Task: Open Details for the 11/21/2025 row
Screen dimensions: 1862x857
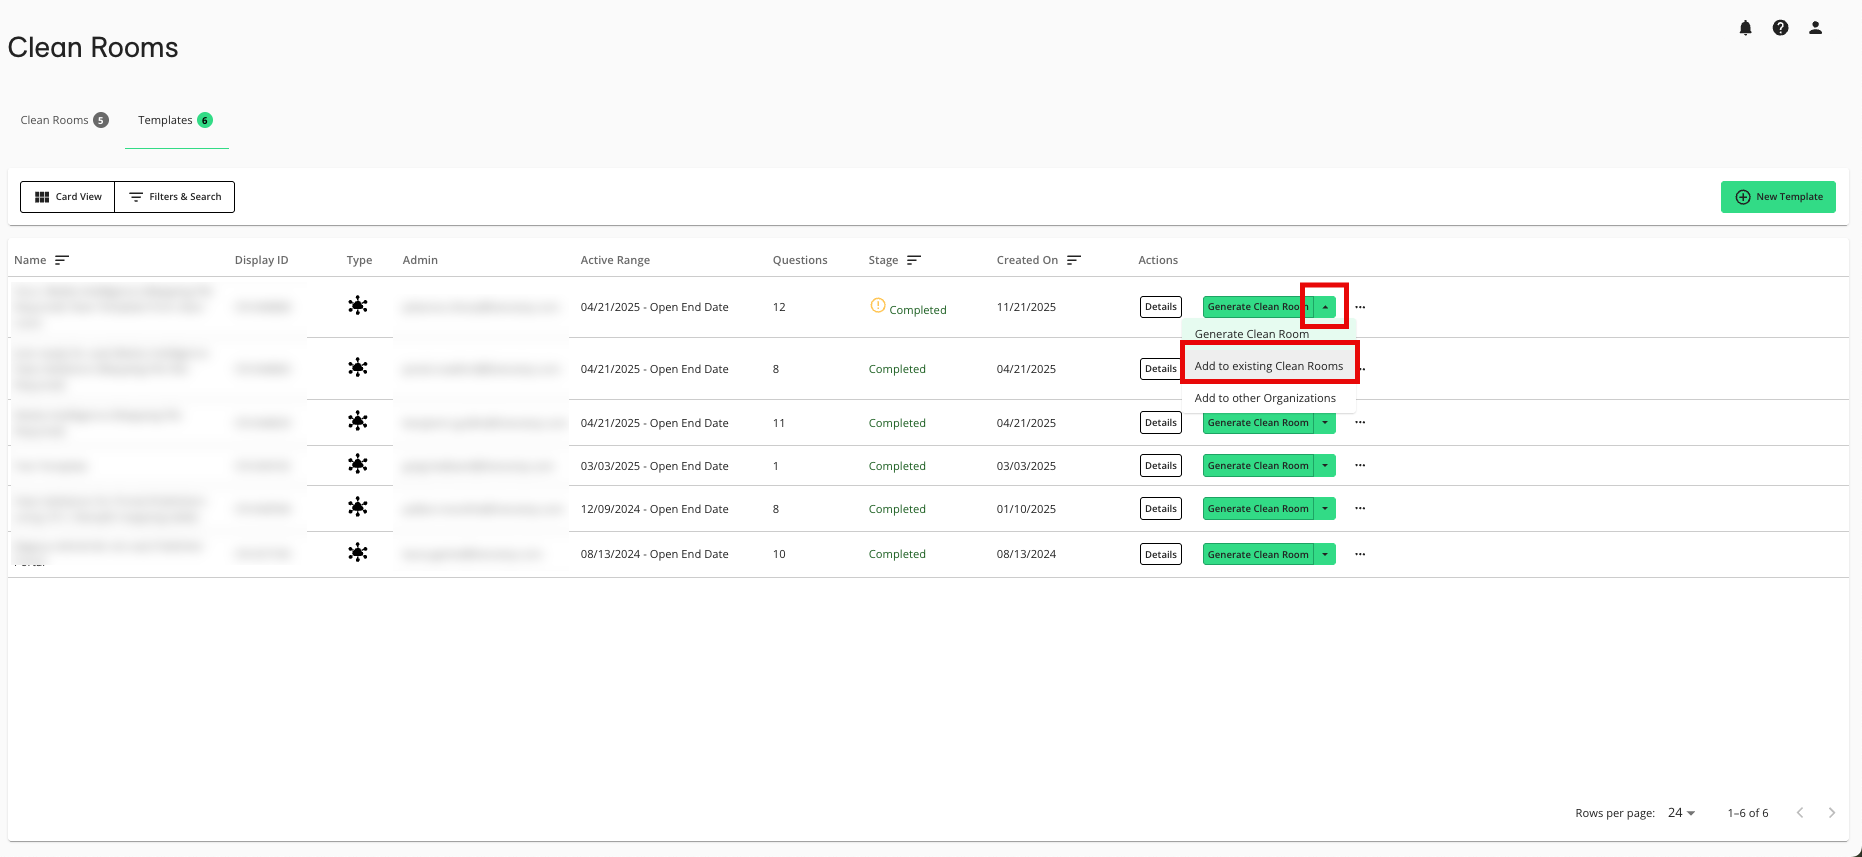Action: (x=1160, y=307)
